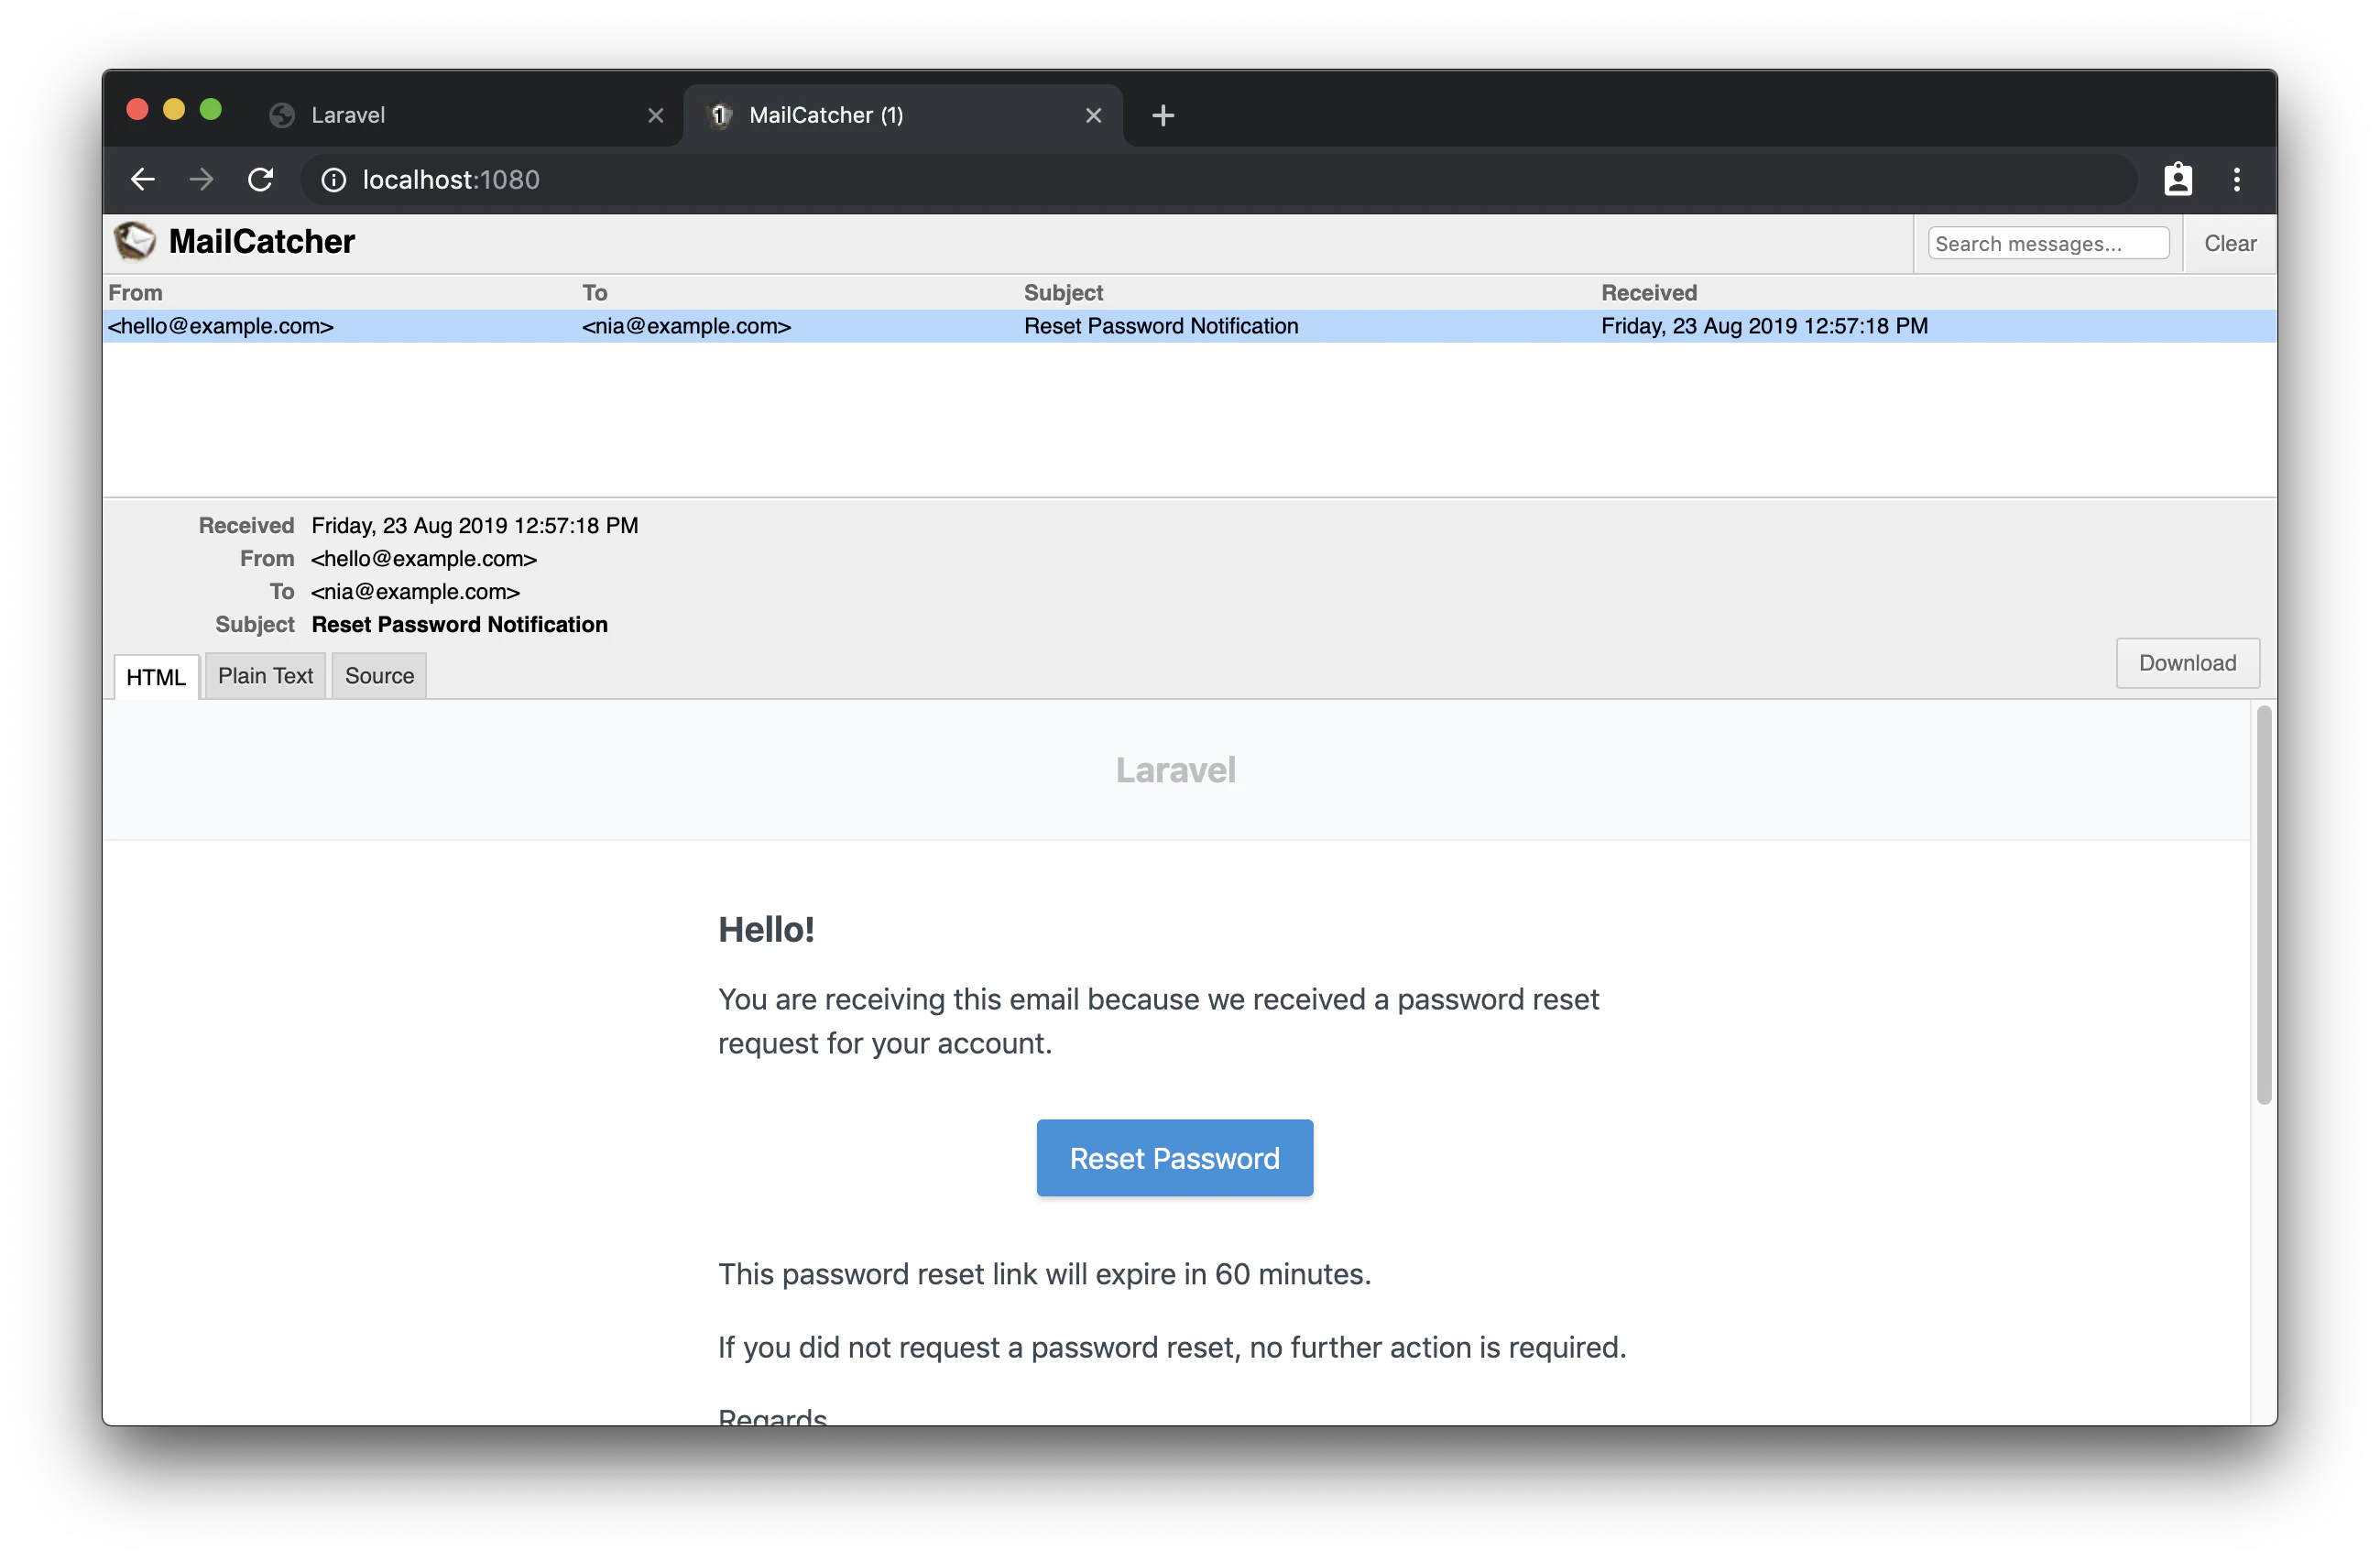The width and height of the screenshot is (2380, 1561).
Task: Click the To column header
Action: pyautogui.click(x=595, y=293)
